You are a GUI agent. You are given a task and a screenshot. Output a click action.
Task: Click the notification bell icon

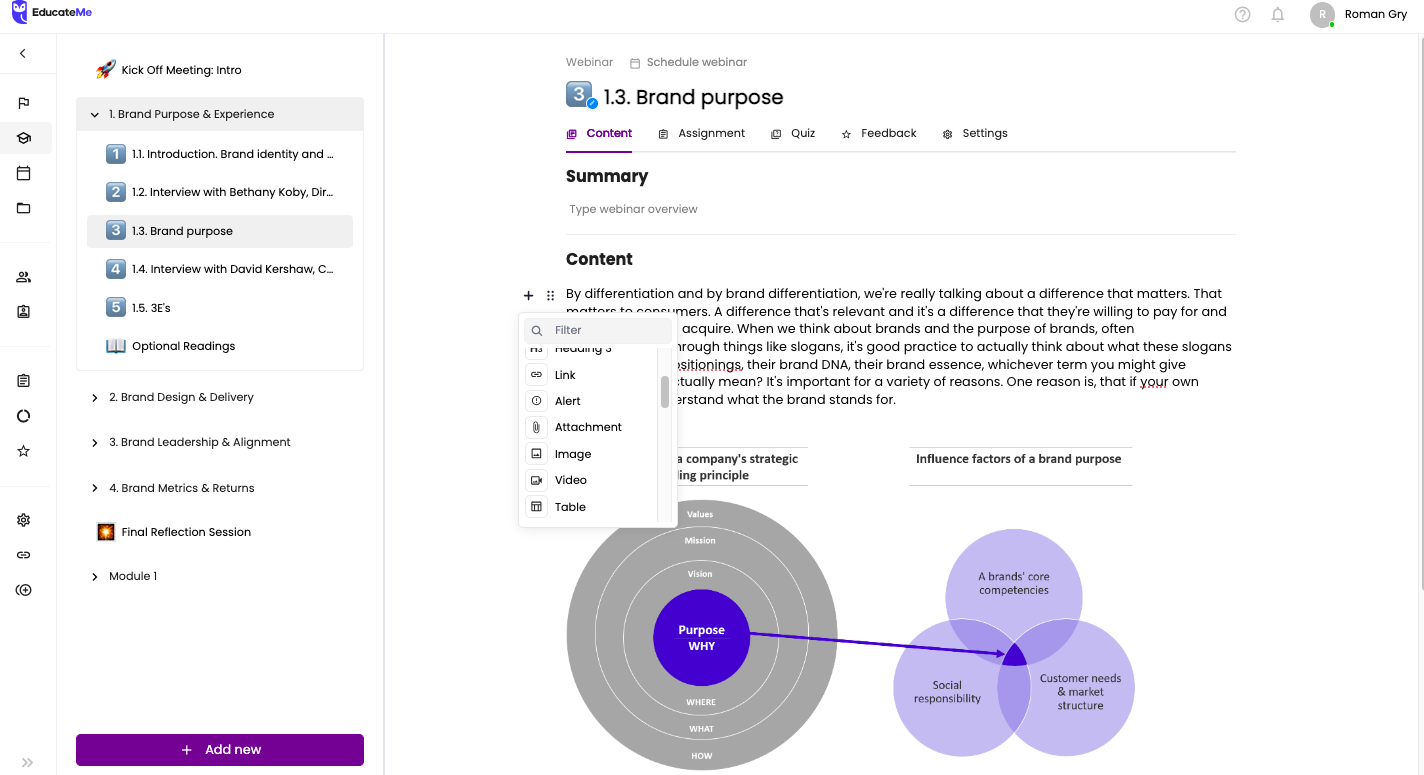point(1277,14)
